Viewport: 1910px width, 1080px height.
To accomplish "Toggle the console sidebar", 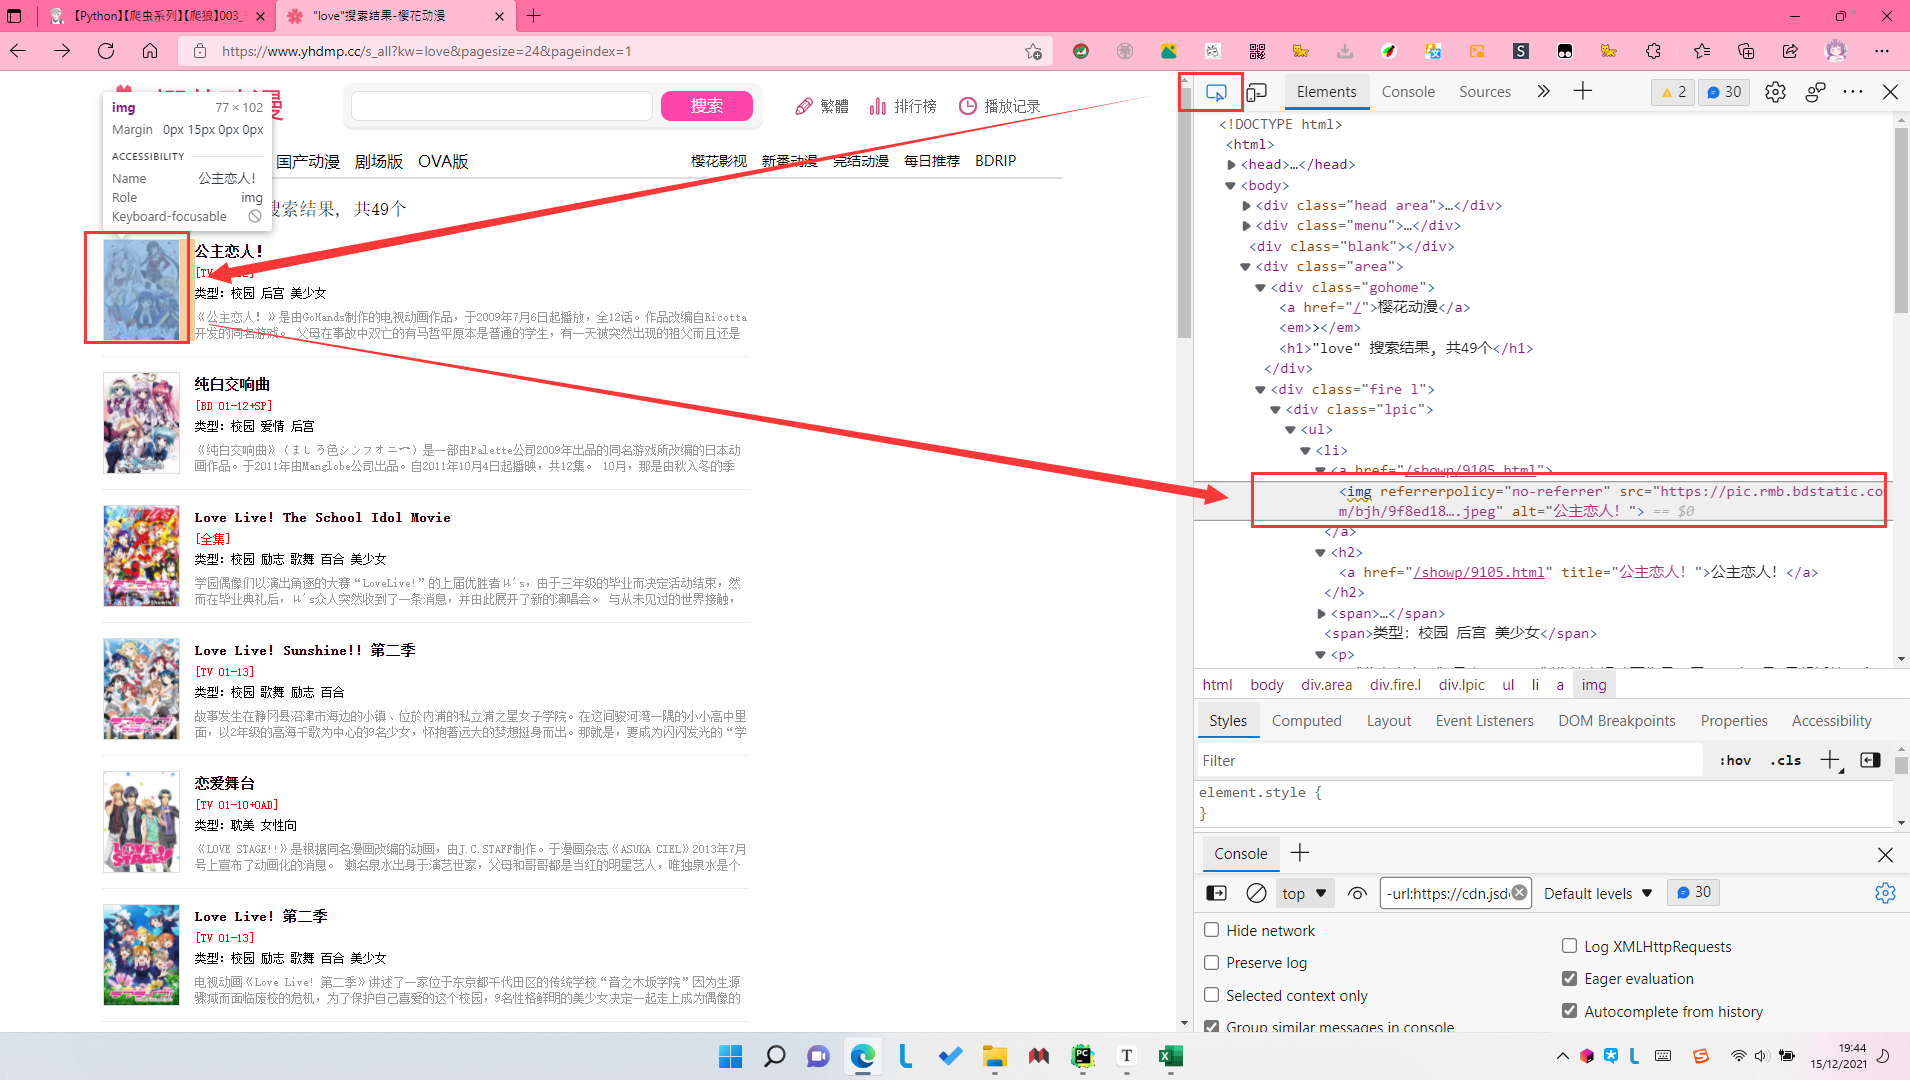I will point(1217,893).
